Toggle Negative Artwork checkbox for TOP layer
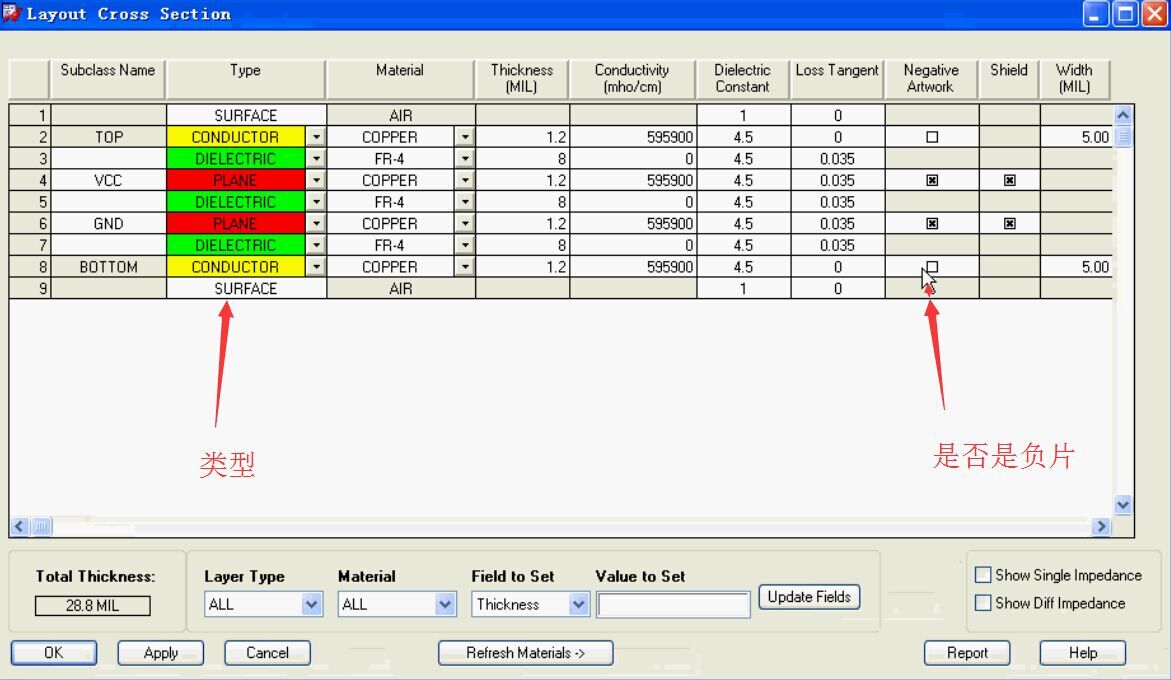 point(932,137)
